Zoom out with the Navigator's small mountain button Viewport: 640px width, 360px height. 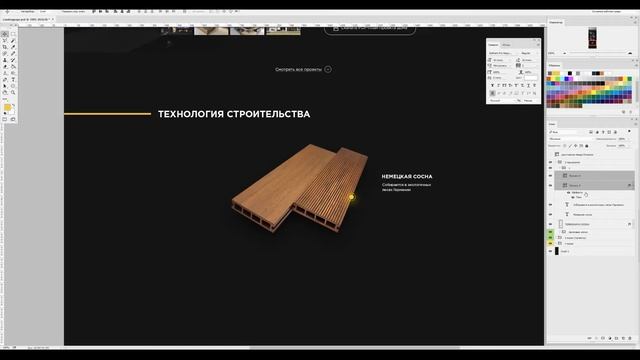click(565, 53)
